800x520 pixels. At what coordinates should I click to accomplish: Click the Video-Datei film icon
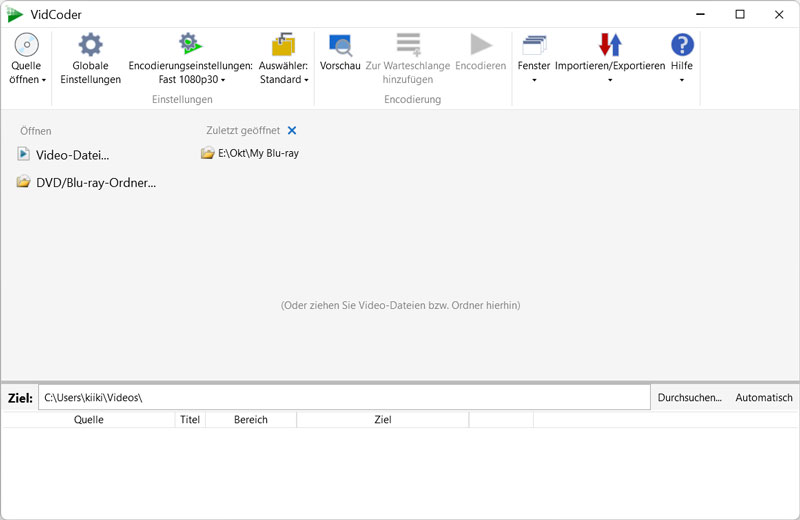(23, 154)
